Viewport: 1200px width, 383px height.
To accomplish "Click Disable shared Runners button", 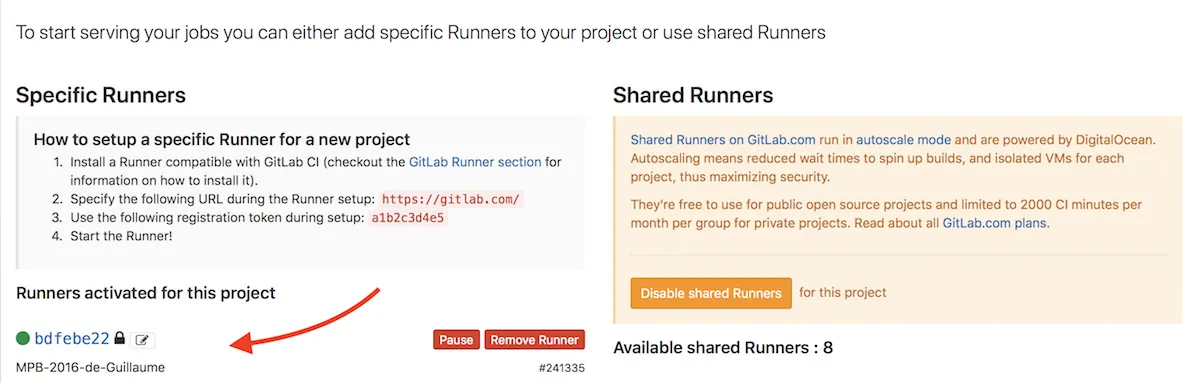I will 711,294.
